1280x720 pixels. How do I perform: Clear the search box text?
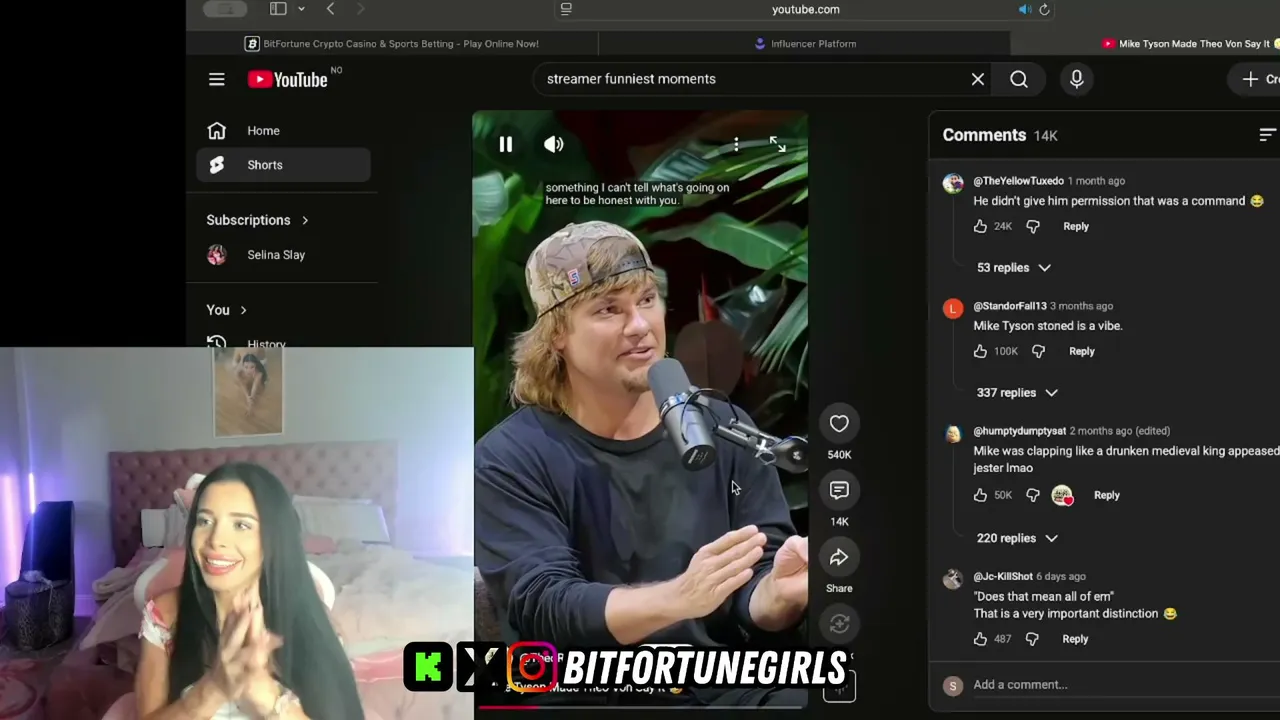pos(978,79)
